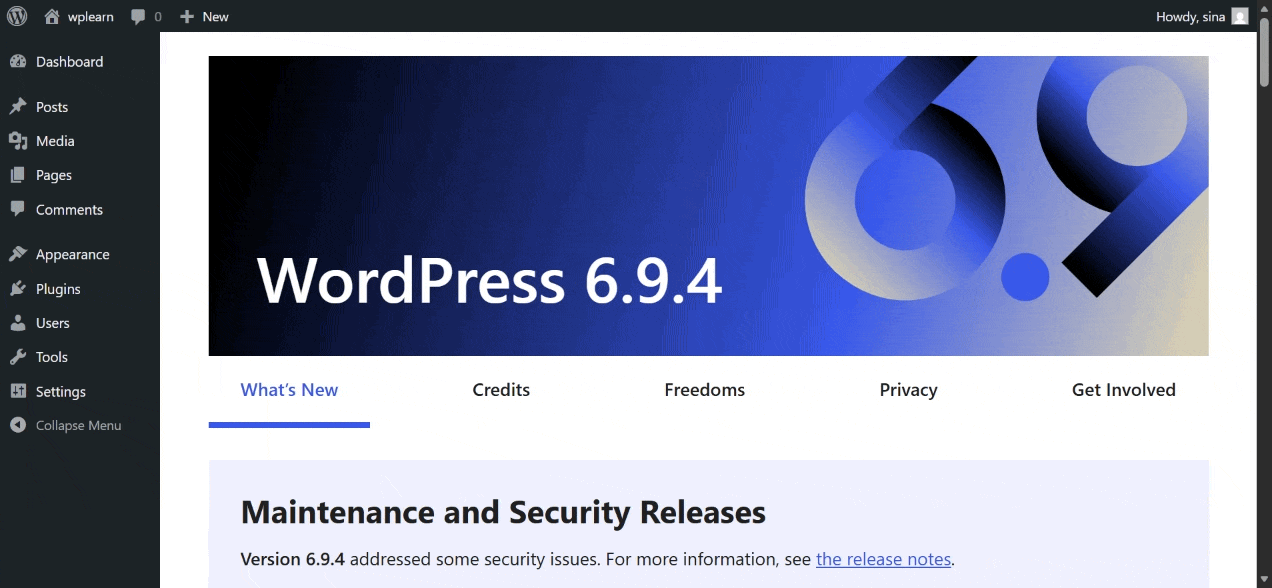Click the Pages document icon
Screen dimensions: 1272x588
17,175
